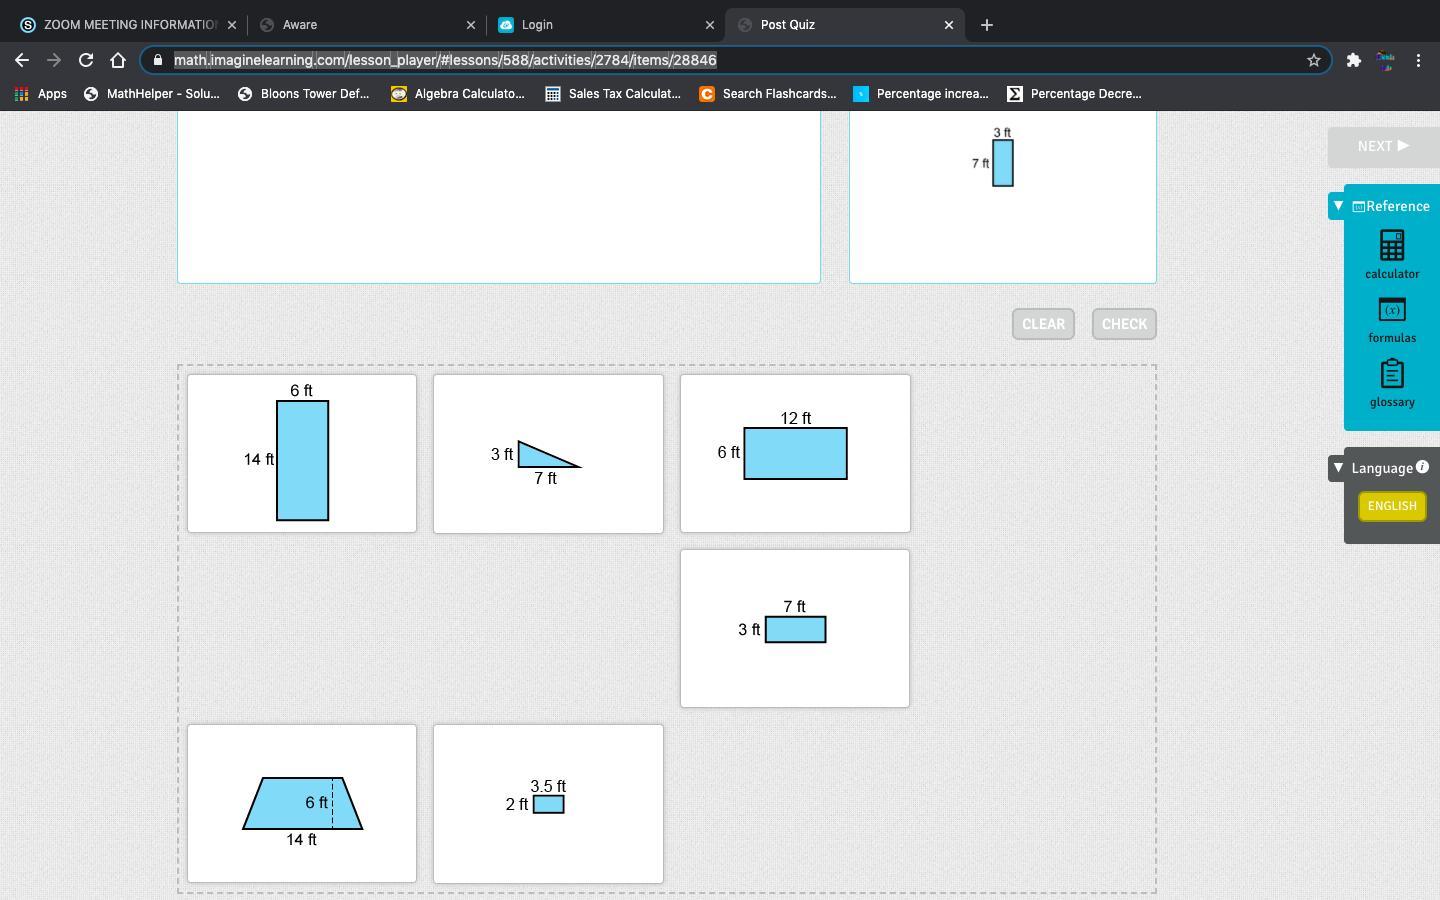
Task: Open the Search Flashcards... bookmark
Action: (x=768, y=94)
